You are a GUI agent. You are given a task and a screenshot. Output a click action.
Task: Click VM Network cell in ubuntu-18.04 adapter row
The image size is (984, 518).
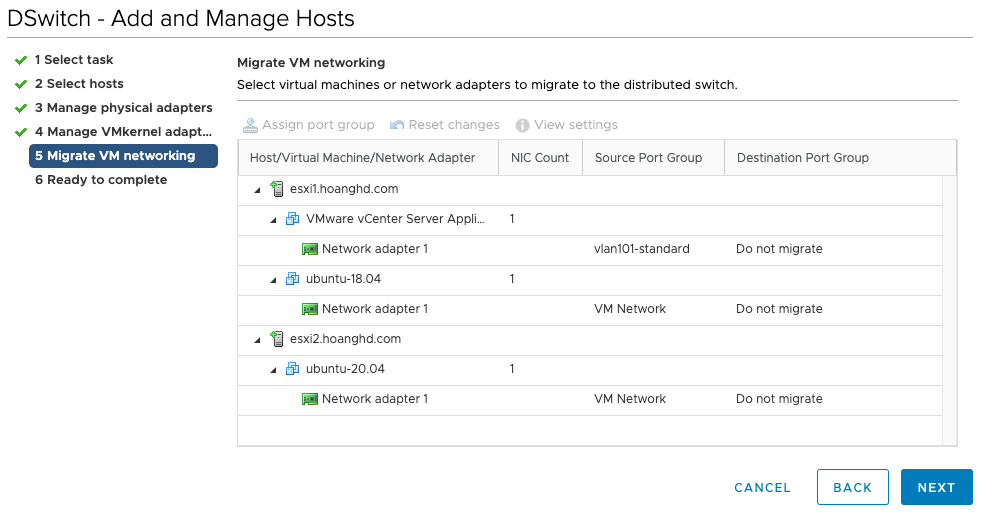[630, 309]
